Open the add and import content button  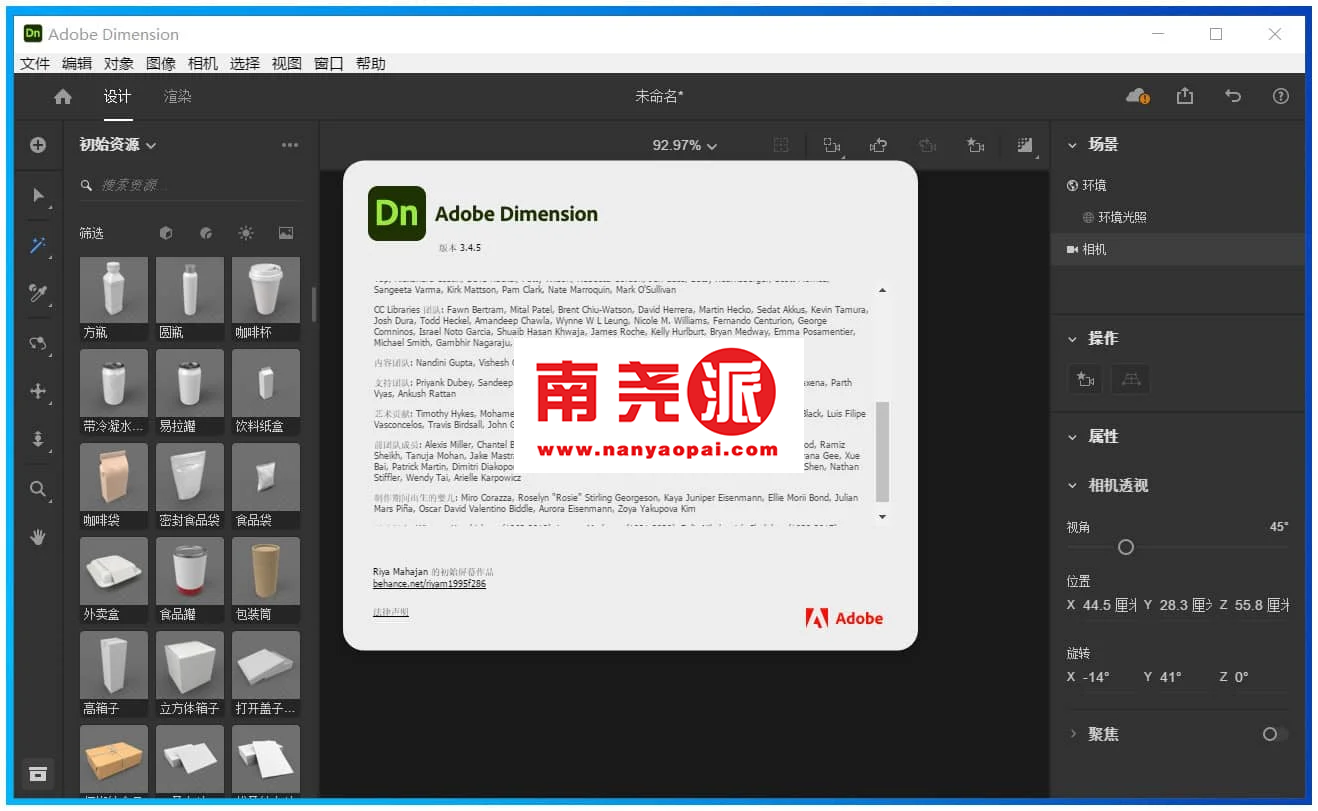tap(38, 145)
